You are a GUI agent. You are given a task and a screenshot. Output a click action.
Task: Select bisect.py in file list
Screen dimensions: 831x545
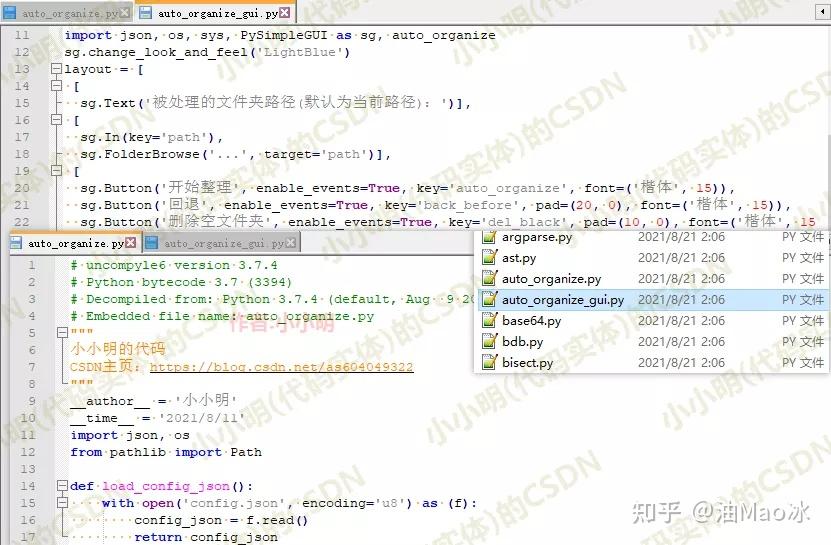point(651,363)
